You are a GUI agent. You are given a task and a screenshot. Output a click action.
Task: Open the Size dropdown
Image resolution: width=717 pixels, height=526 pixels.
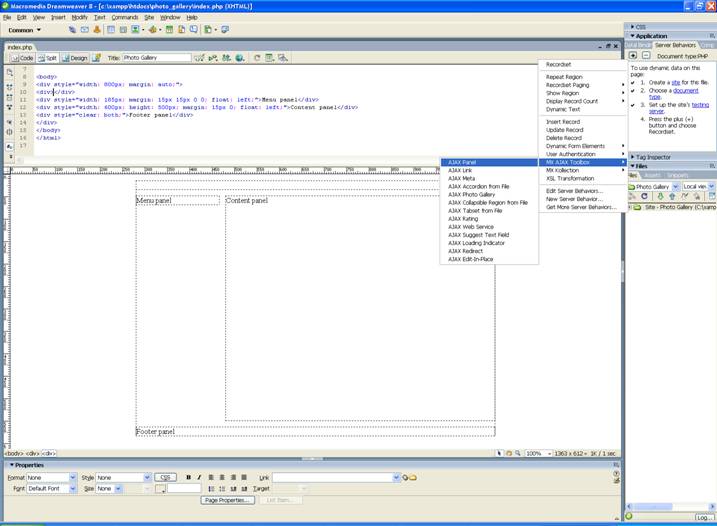[118, 489]
